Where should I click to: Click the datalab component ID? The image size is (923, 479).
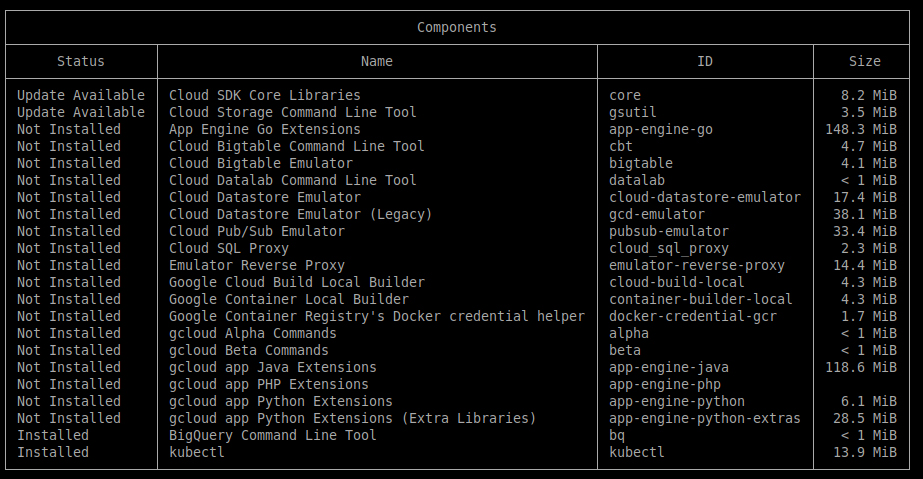point(636,180)
